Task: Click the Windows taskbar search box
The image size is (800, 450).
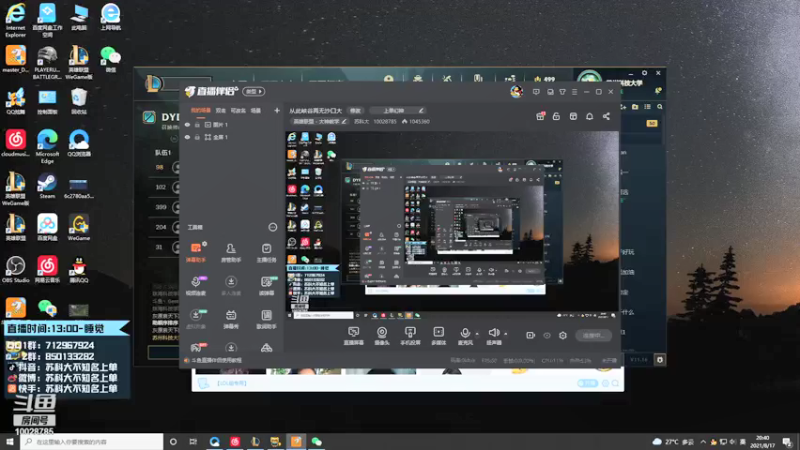Action: pos(92,442)
